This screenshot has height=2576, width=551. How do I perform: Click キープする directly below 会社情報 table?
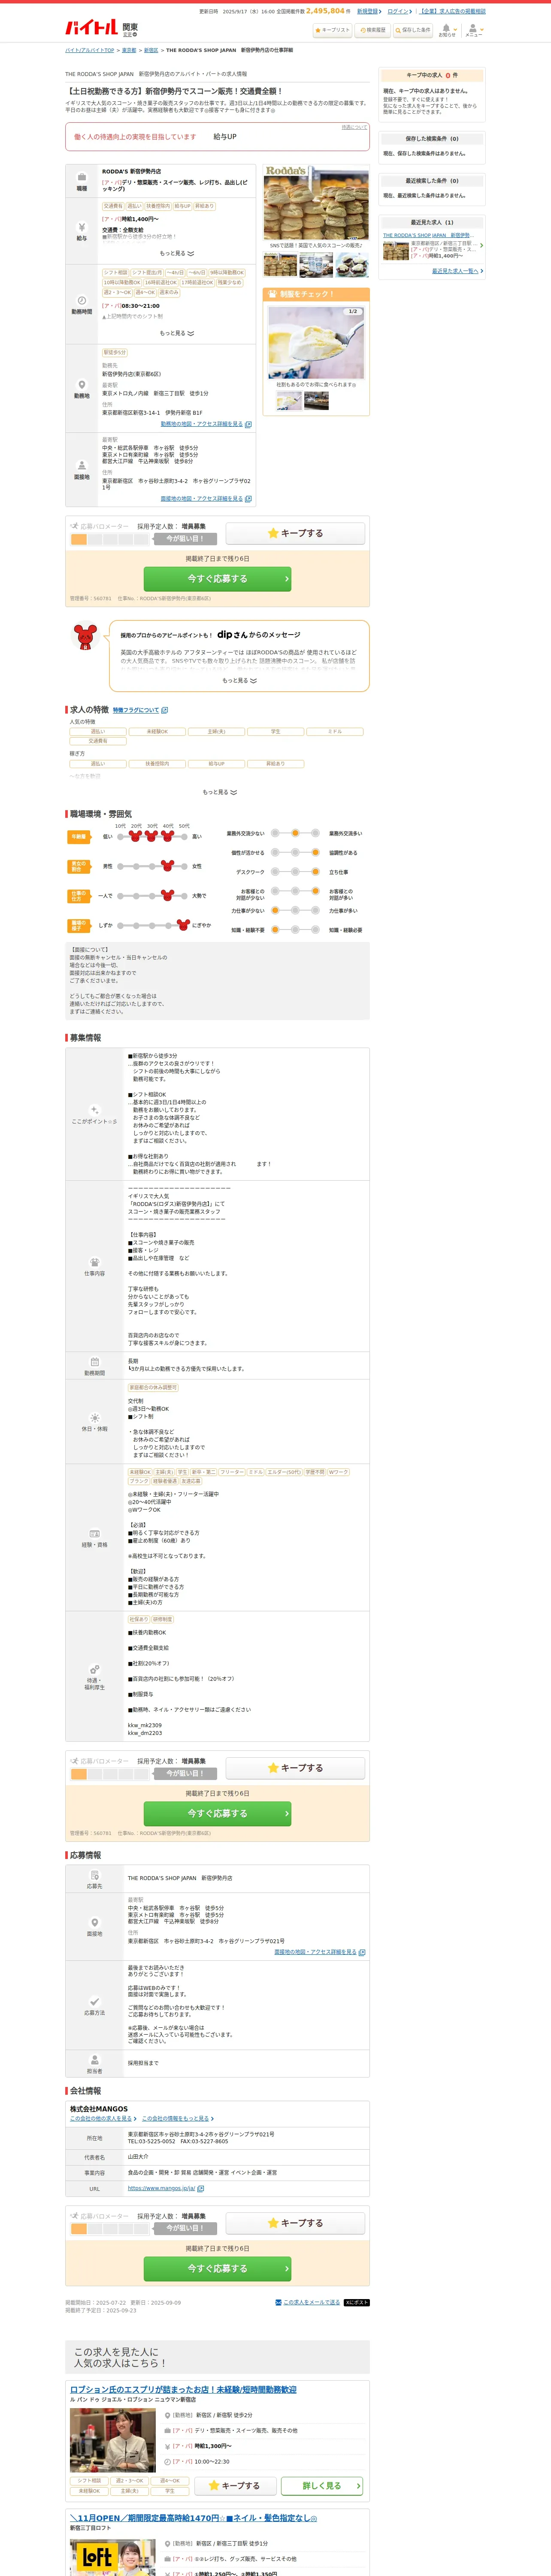point(295,2223)
